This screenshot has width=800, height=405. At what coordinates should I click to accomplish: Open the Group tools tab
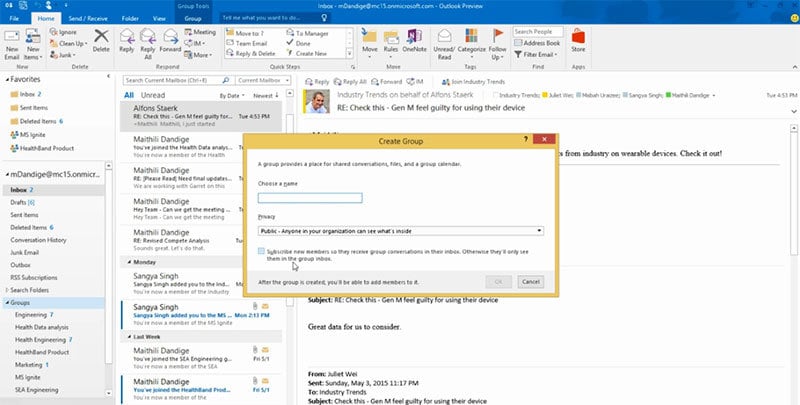pyautogui.click(x=193, y=18)
